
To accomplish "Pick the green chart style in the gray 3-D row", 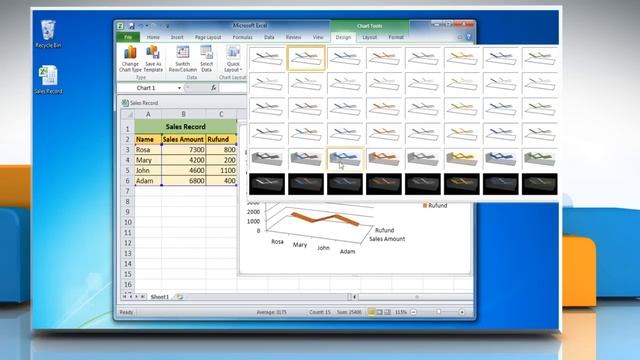I will point(540,159).
